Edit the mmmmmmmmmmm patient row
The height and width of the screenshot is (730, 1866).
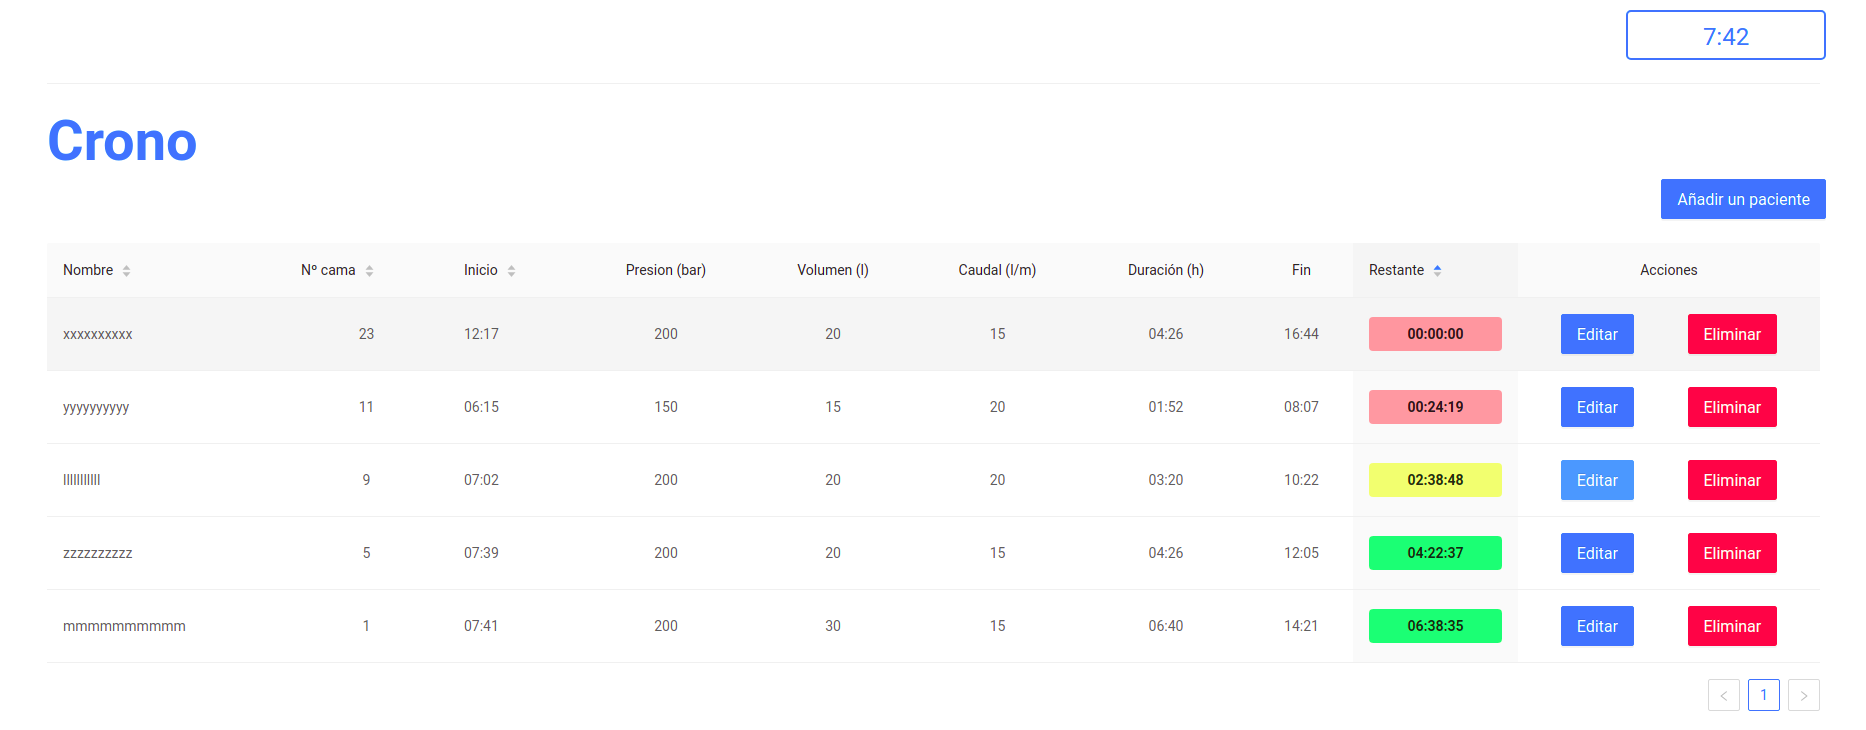(1597, 626)
